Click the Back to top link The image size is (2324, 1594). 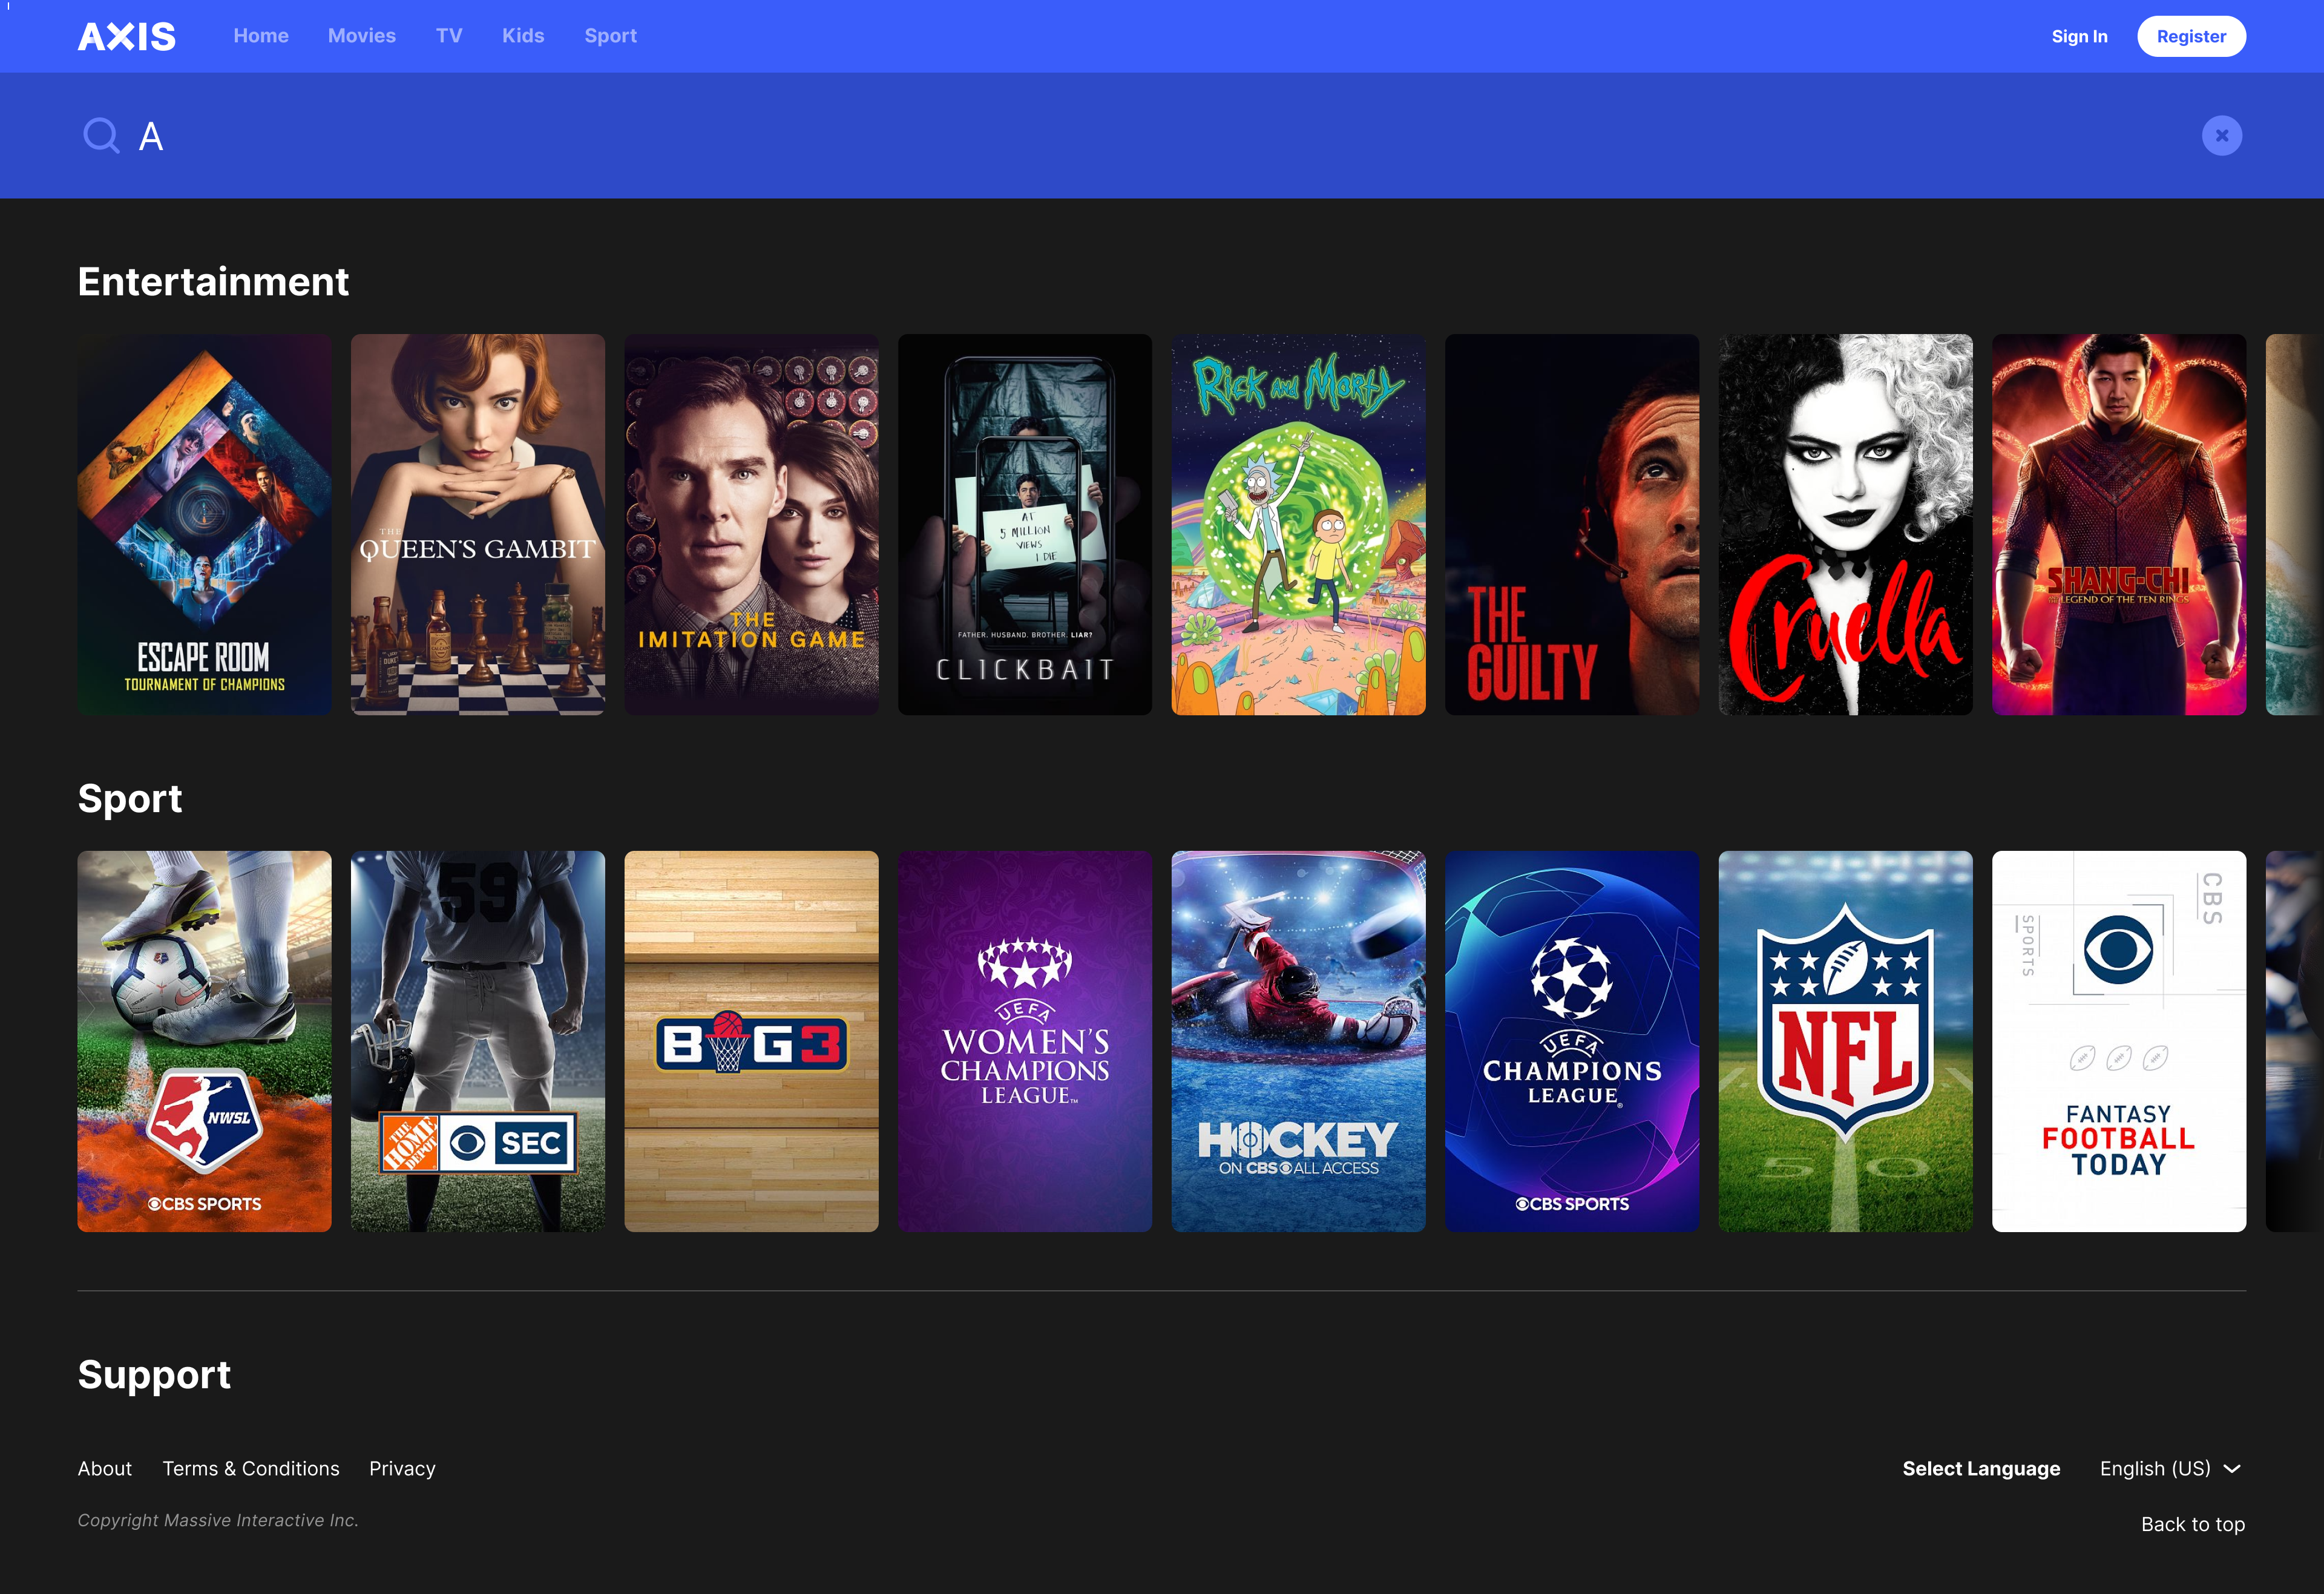(2193, 1524)
